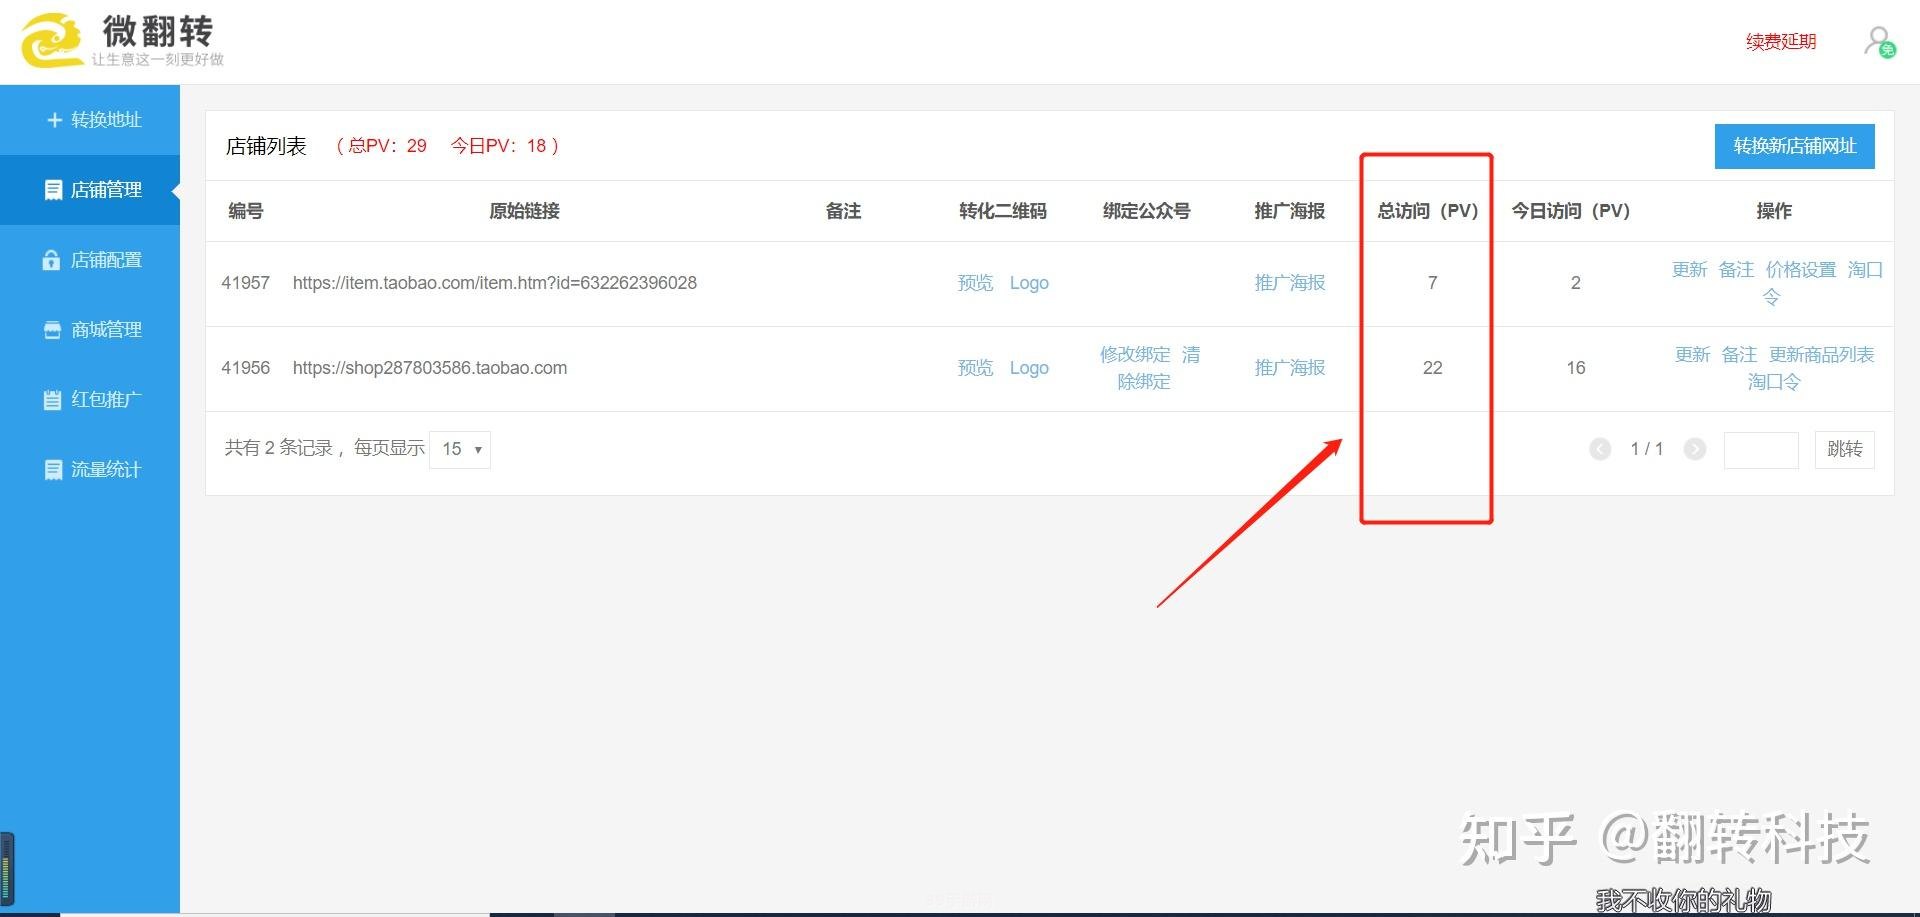Click the 备注 column header
1920x917 pixels.
pos(843,211)
